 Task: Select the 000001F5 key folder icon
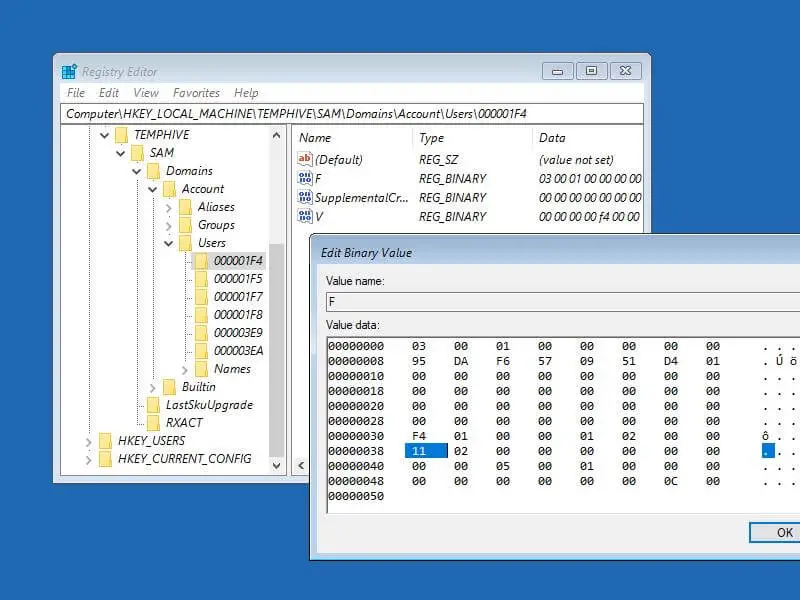[x=202, y=279]
